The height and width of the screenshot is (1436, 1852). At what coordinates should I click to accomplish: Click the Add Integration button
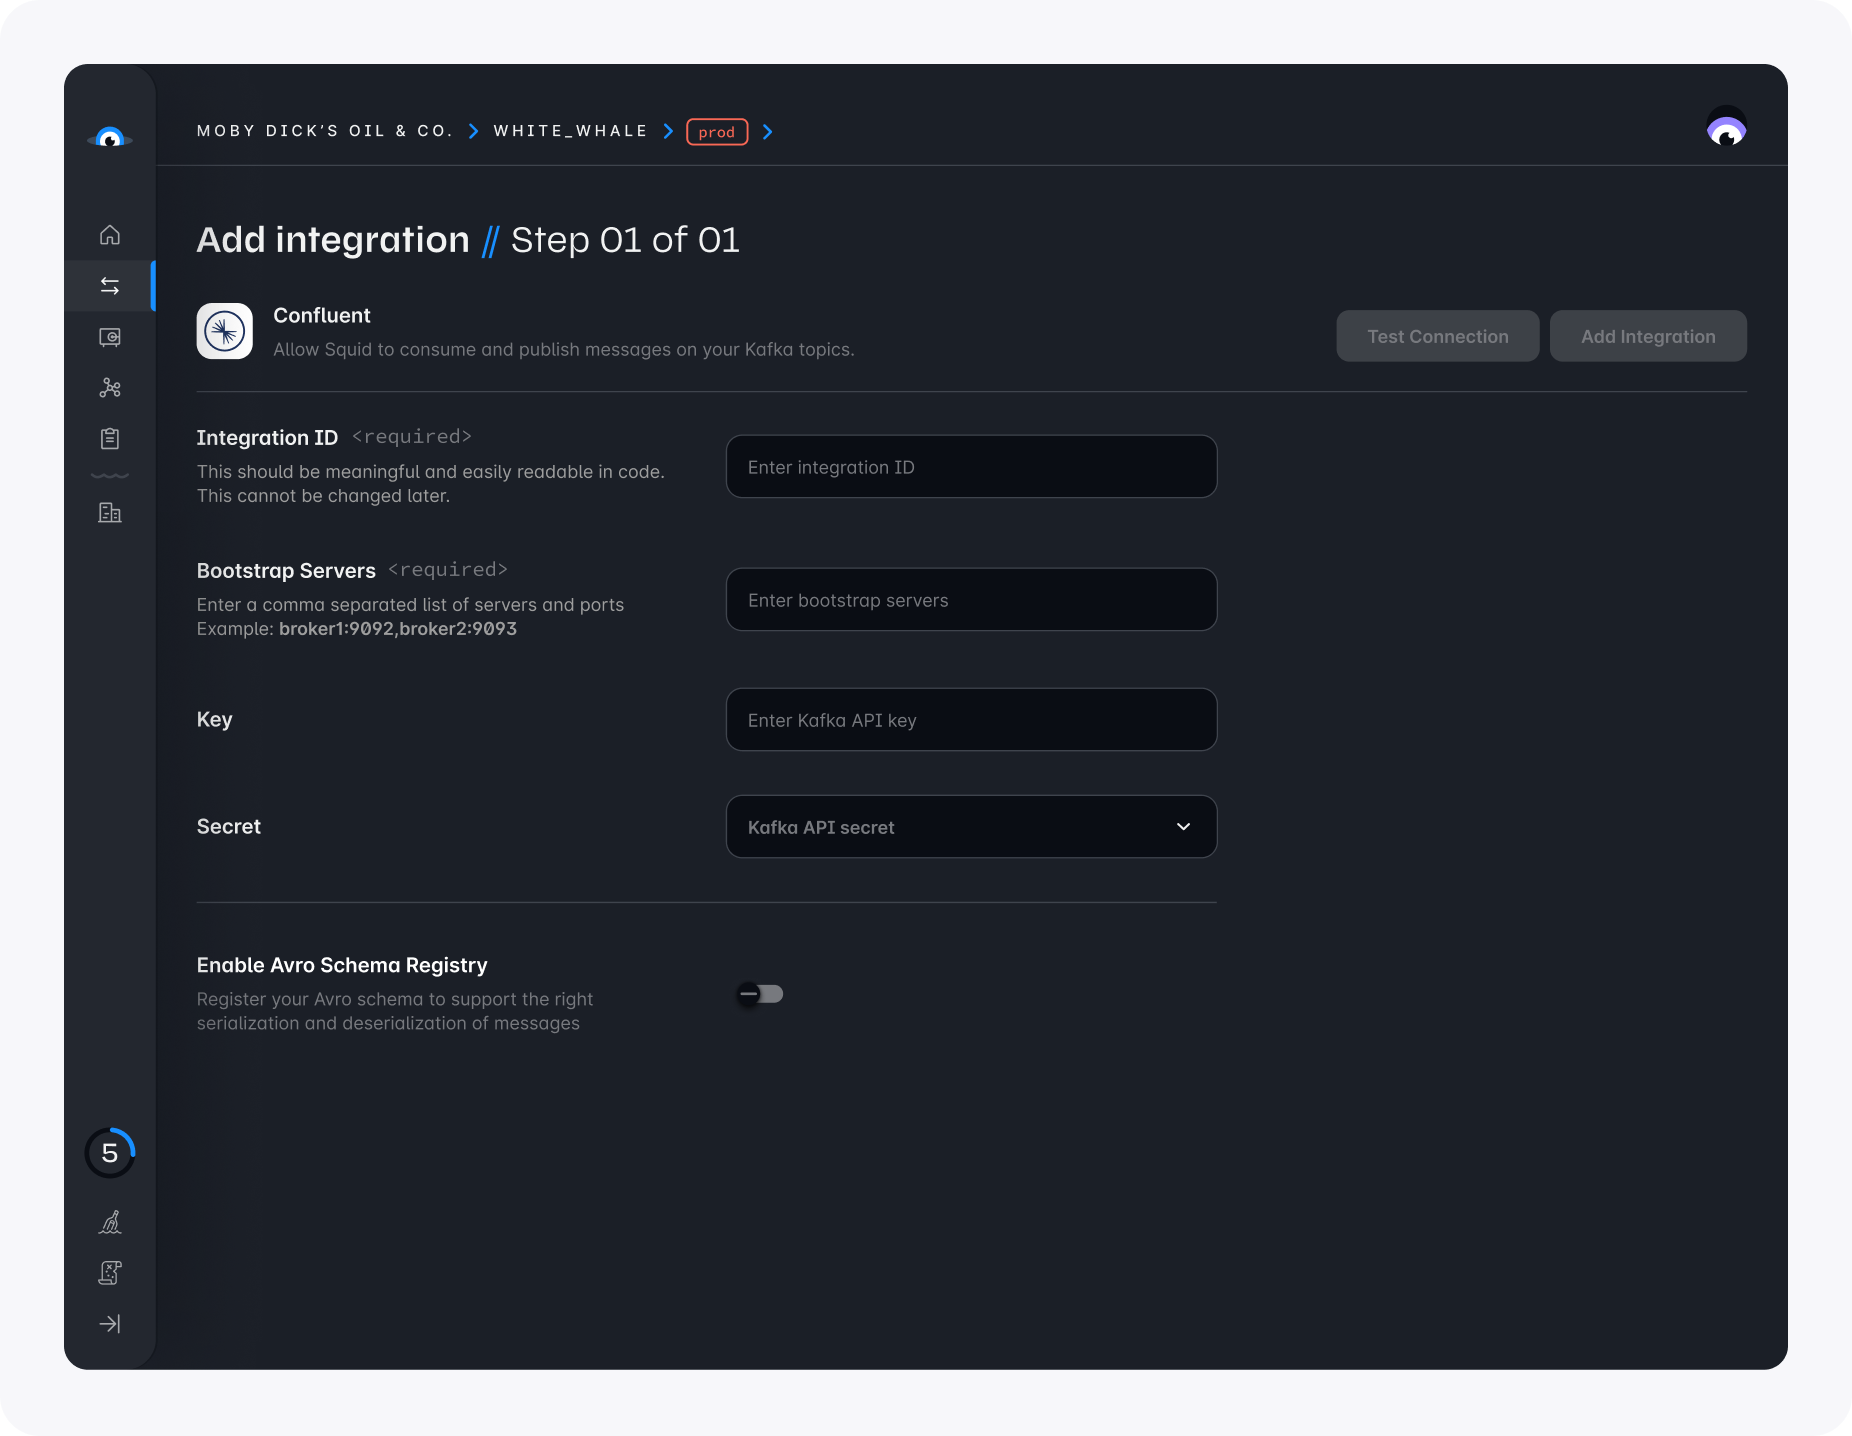pyautogui.click(x=1648, y=336)
